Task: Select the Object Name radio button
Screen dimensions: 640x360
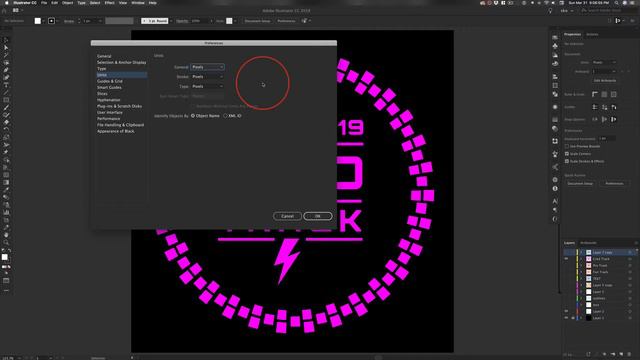Action: pyautogui.click(x=193, y=116)
